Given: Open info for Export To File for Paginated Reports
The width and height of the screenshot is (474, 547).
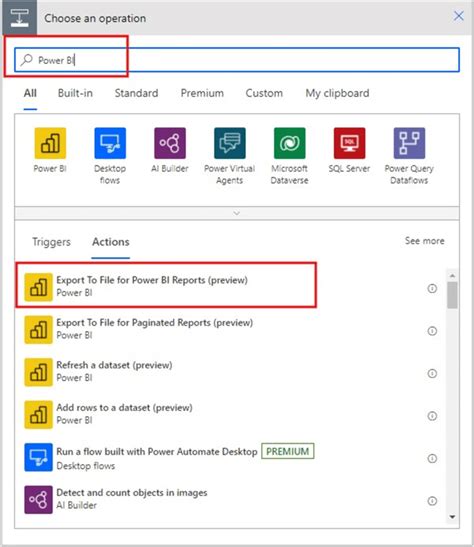Looking at the screenshot, I should point(432,331).
